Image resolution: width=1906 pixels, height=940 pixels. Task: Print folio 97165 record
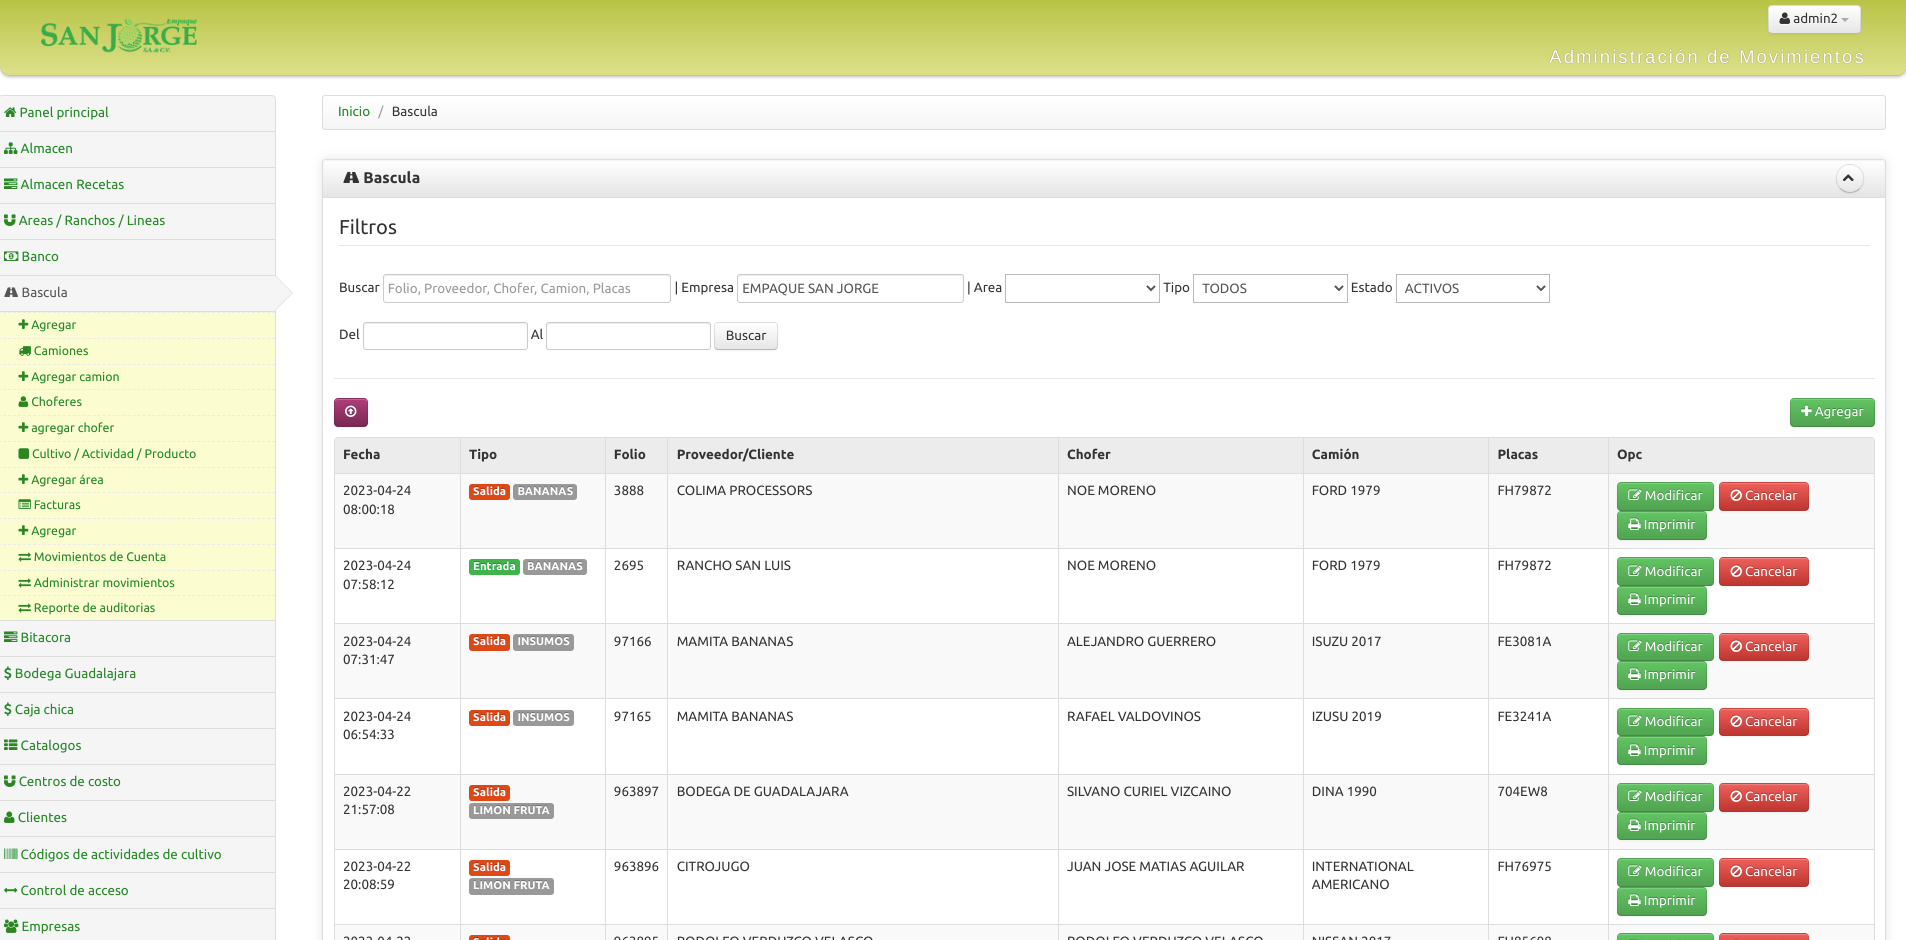(x=1662, y=751)
